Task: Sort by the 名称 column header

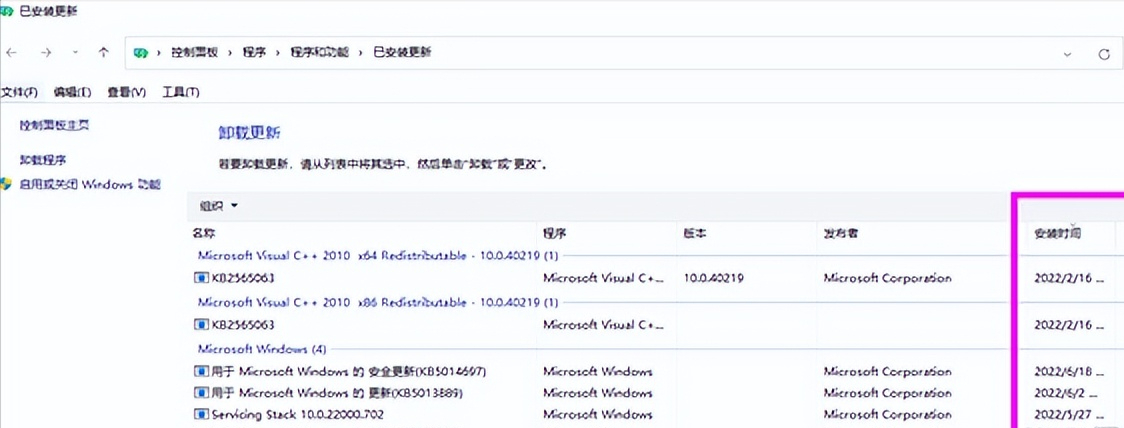Action: (204, 233)
